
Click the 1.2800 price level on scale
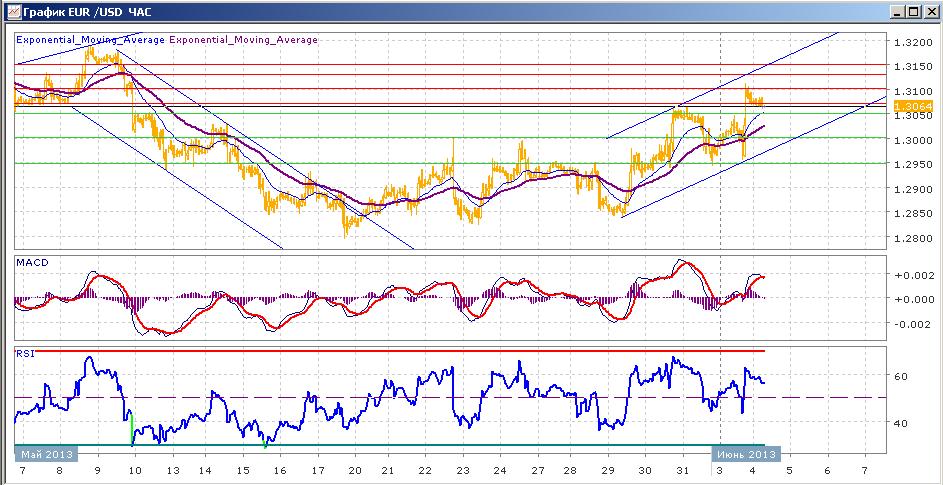[x=913, y=238]
